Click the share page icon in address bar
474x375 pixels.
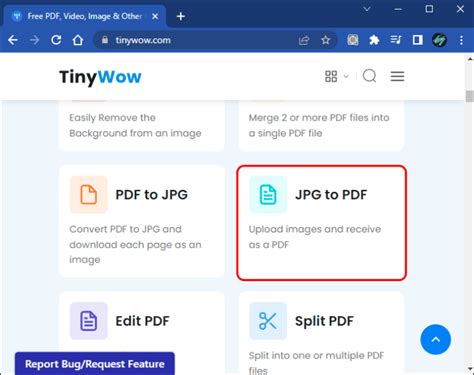[304, 40]
